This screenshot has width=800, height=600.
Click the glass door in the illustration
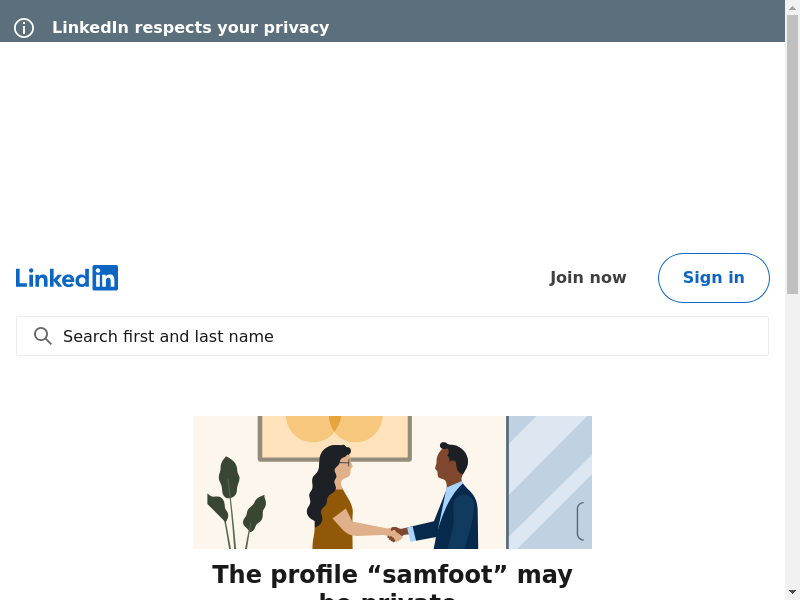tap(550, 482)
